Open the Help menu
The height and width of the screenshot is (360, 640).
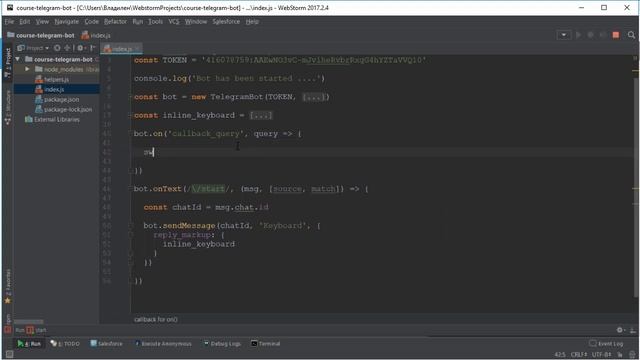point(252,22)
